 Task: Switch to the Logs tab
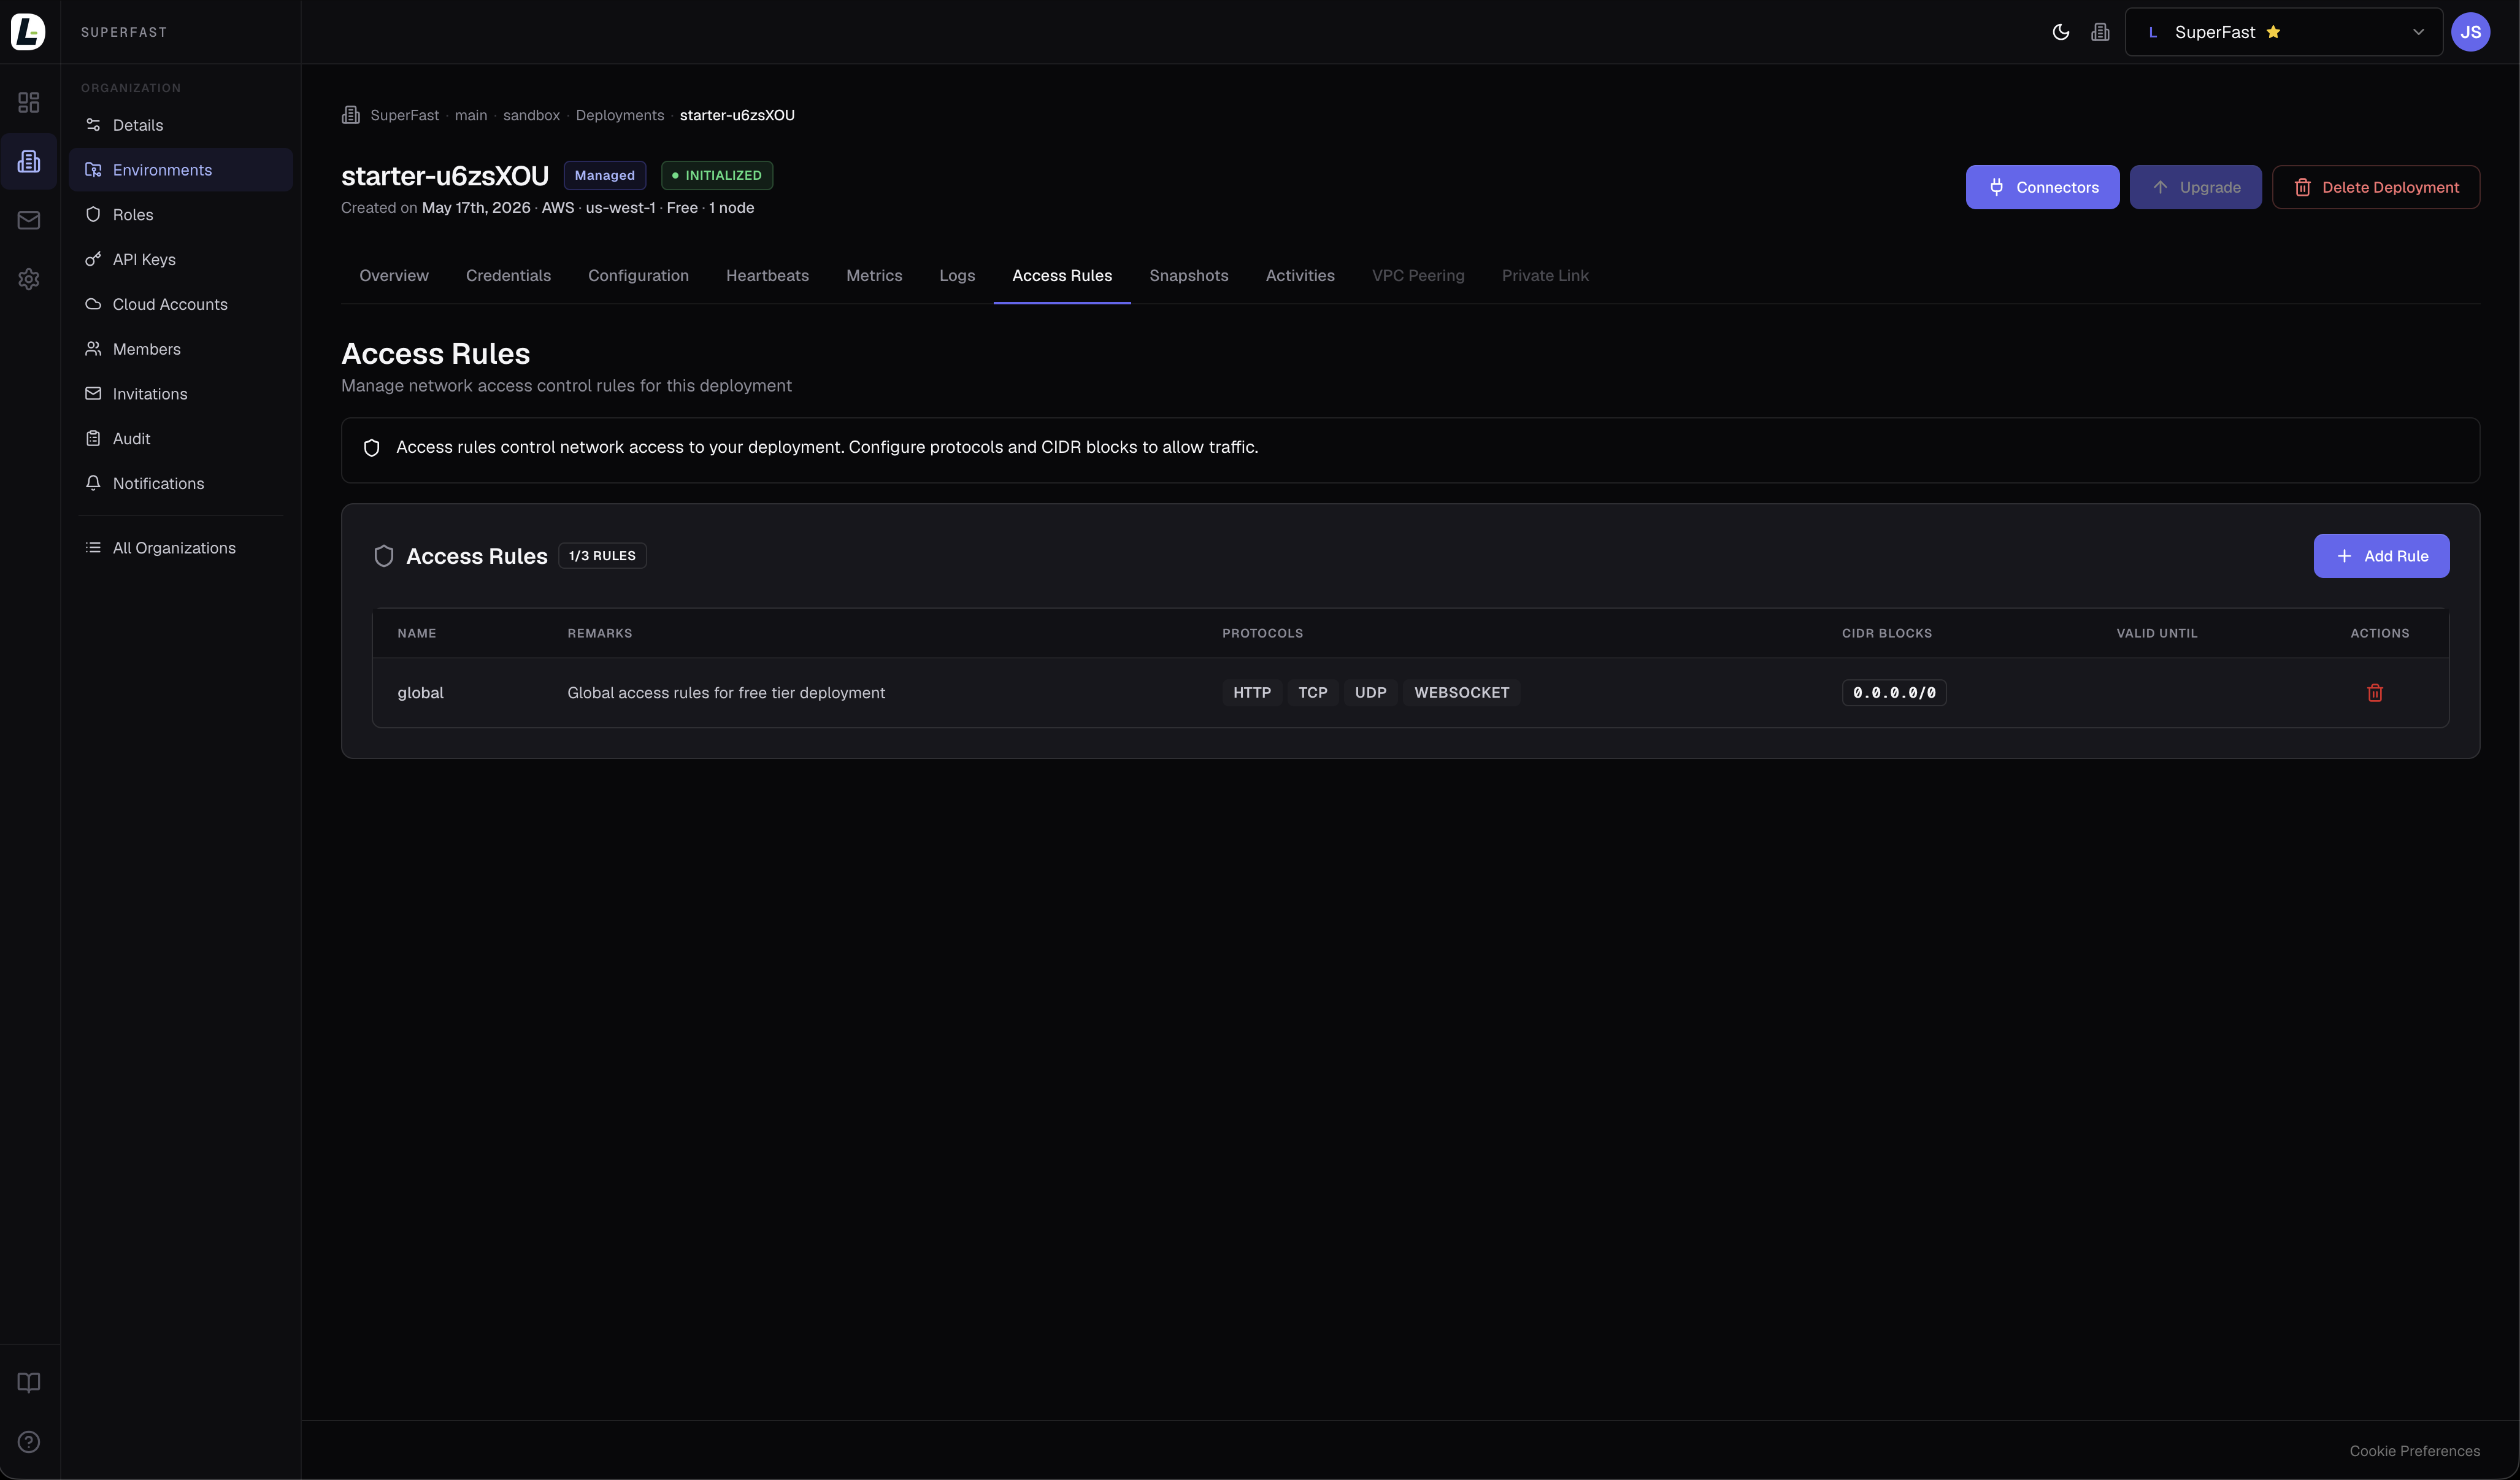pos(957,275)
